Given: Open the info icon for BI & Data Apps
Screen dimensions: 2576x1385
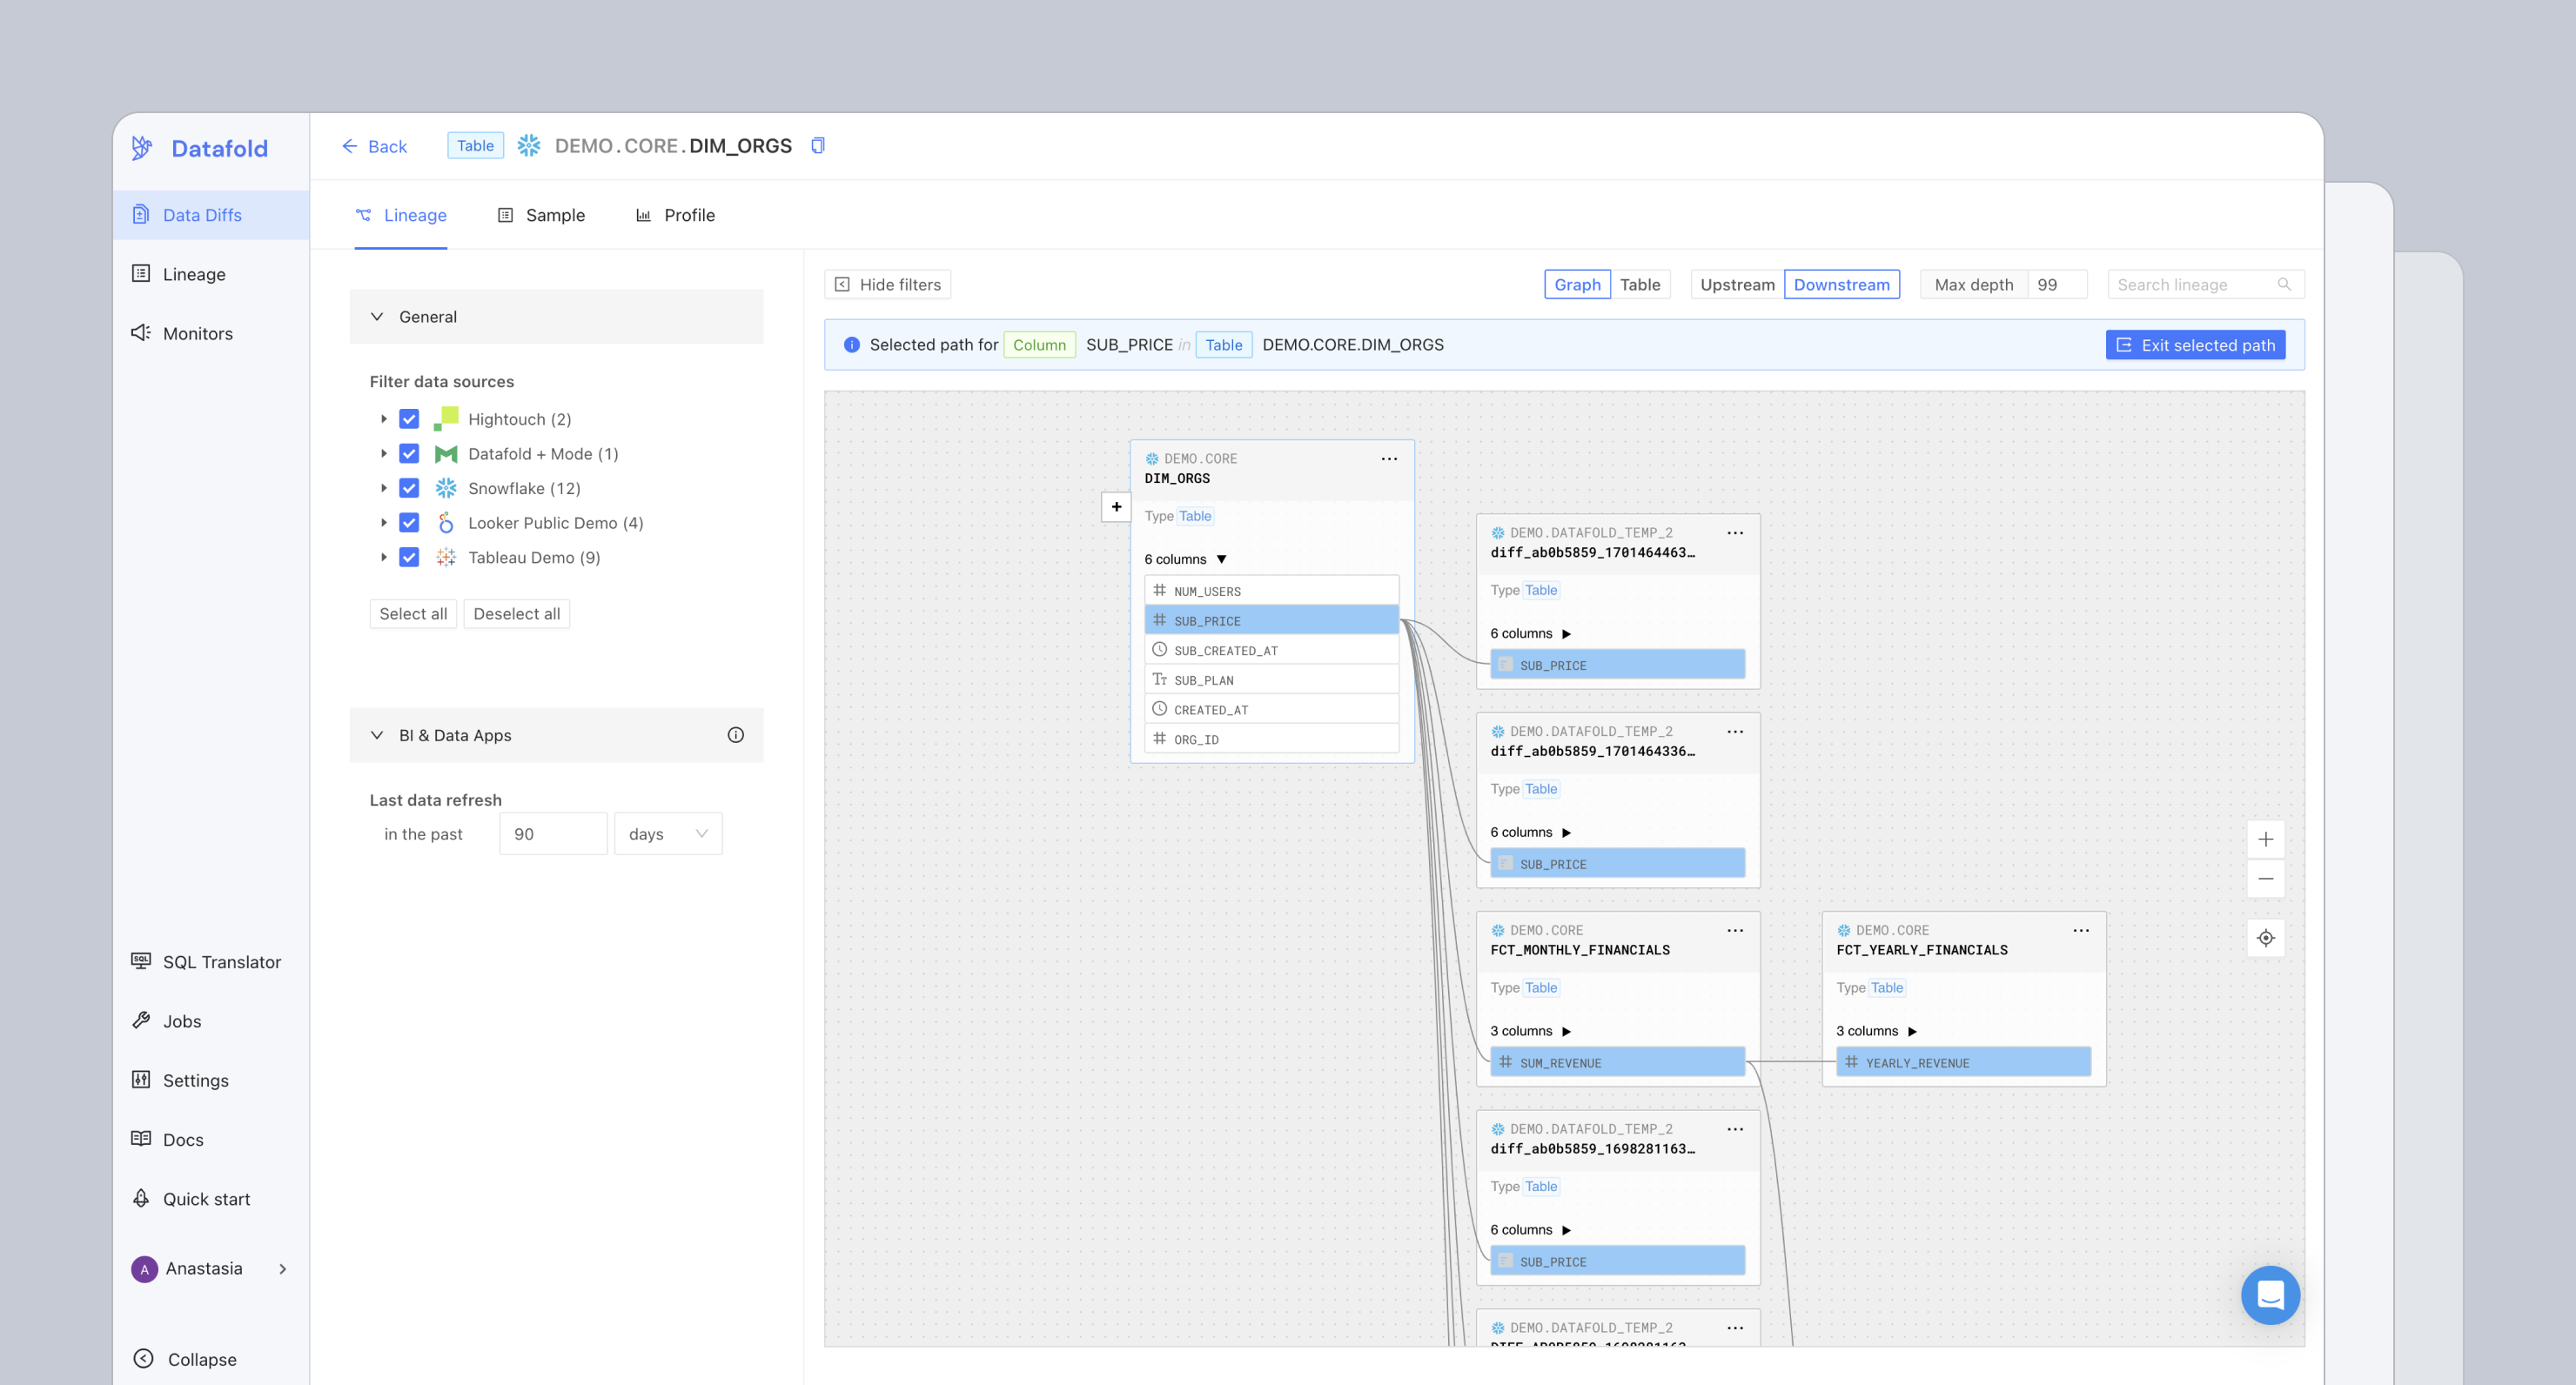Looking at the screenshot, I should click(736, 735).
